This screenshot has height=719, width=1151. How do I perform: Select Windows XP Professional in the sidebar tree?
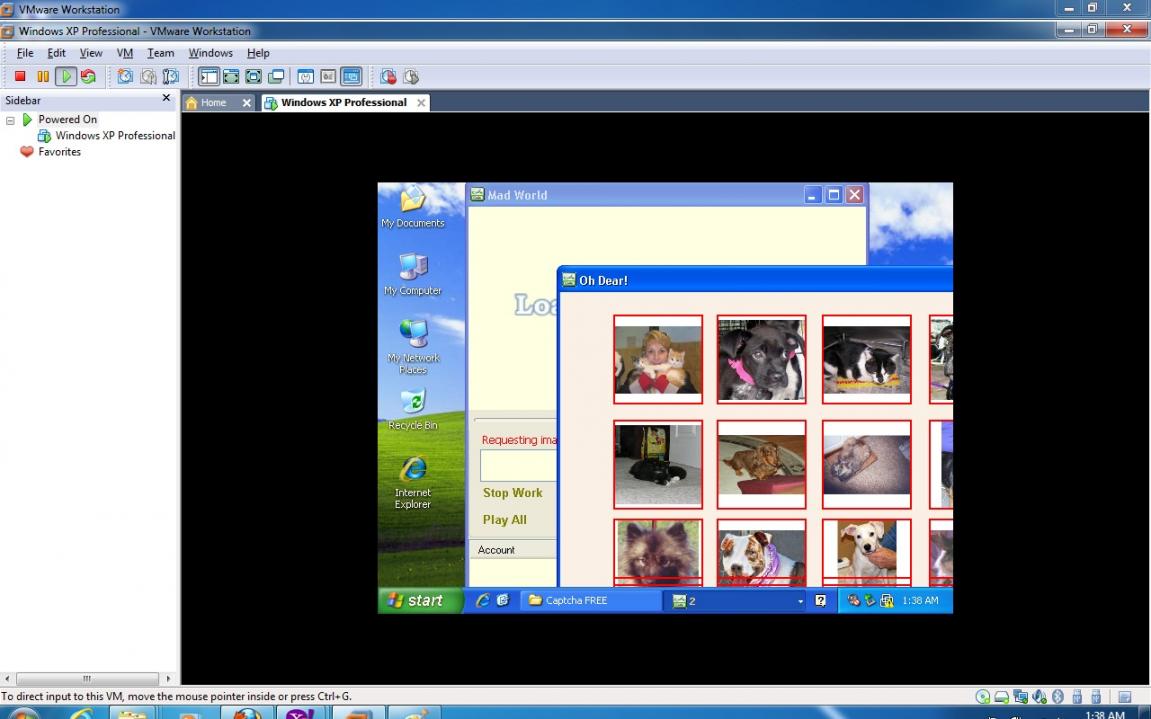pos(114,136)
